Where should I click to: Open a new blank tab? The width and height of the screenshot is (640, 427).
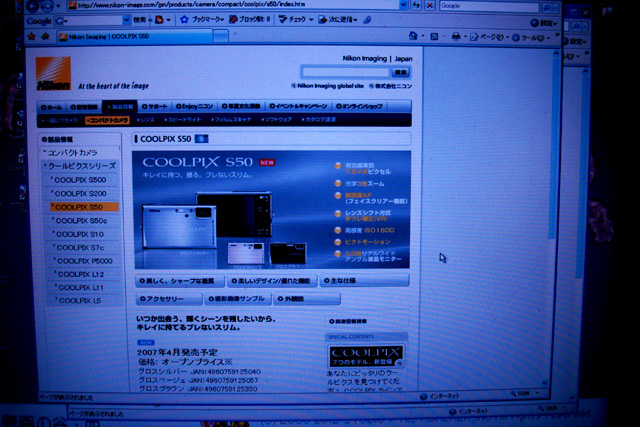pyautogui.click(x=221, y=37)
